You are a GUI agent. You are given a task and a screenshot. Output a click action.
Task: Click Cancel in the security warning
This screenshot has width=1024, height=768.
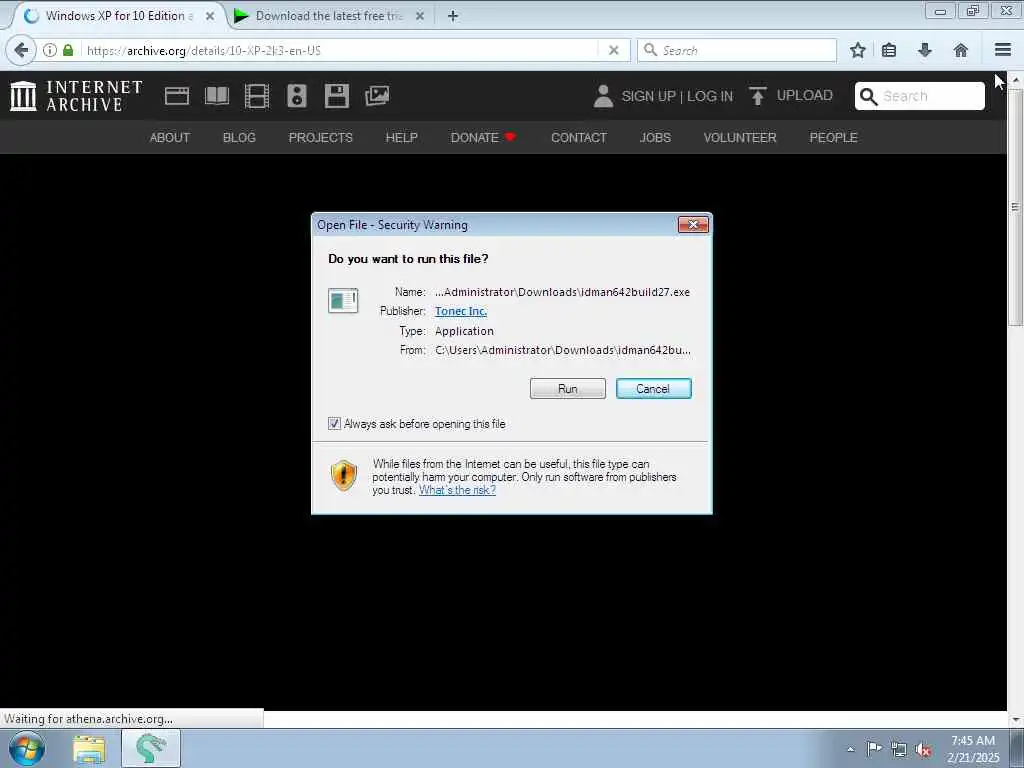[x=653, y=389]
